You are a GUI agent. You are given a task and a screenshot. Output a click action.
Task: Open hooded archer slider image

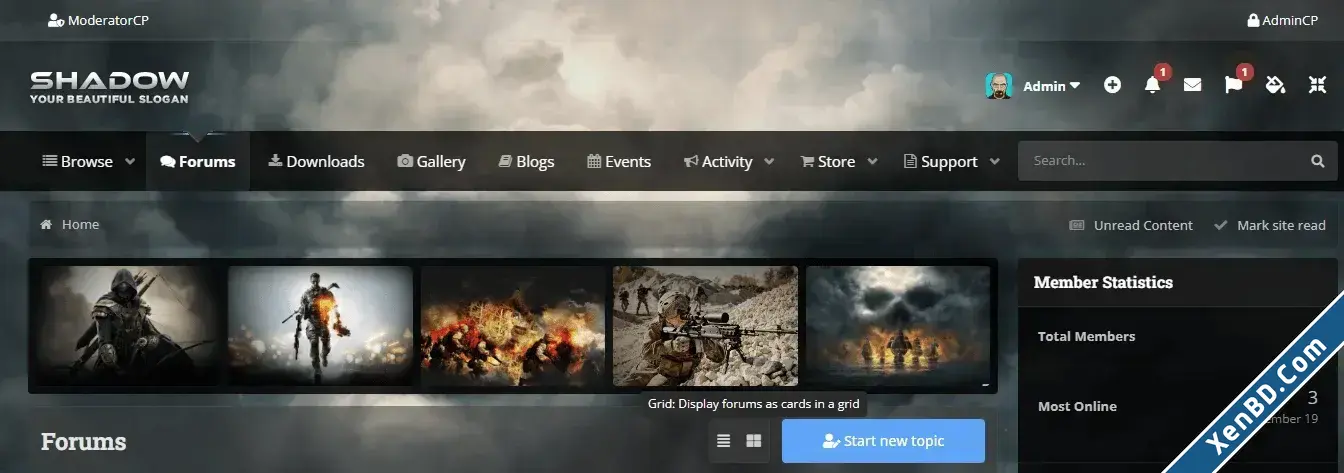coord(128,326)
